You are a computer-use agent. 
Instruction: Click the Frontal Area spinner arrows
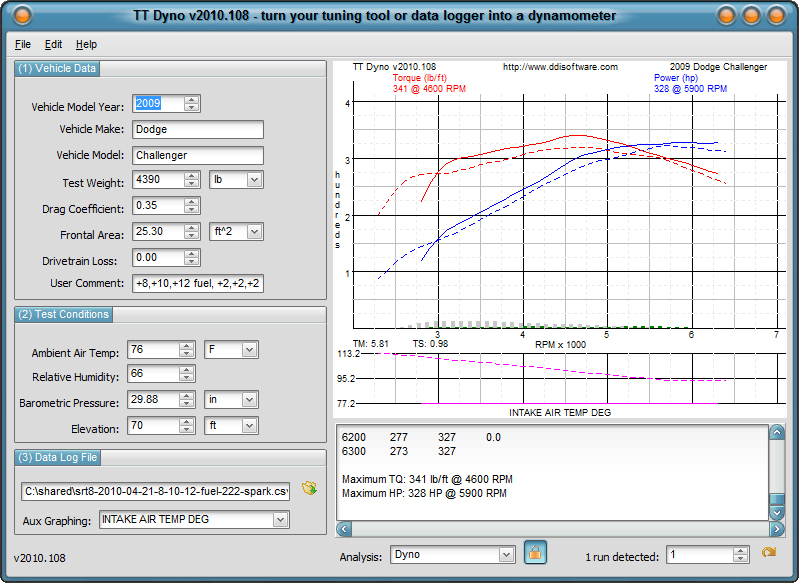pyautogui.click(x=192, y=231)
